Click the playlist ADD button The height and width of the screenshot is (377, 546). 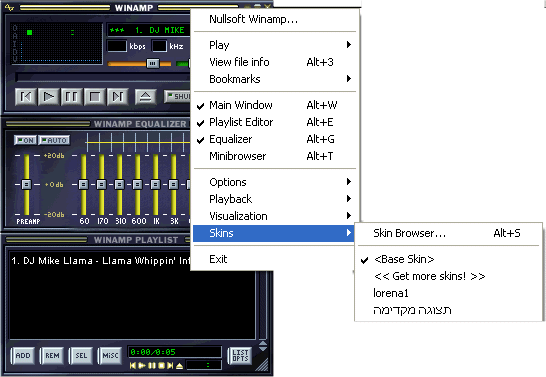click(x=23, y=355)
